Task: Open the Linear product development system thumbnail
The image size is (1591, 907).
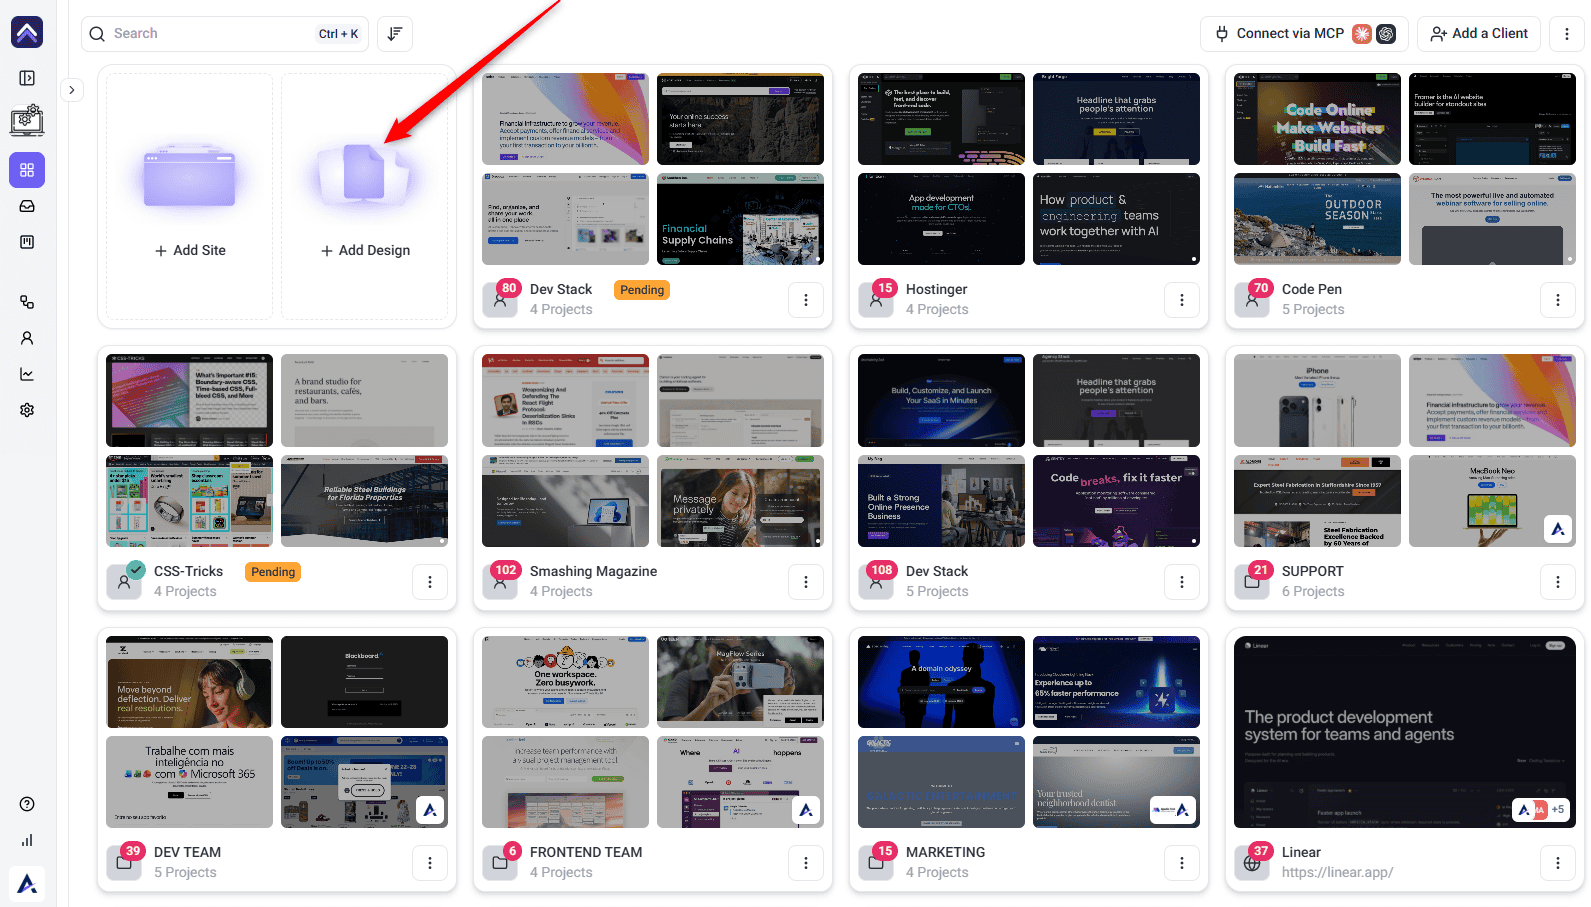Action: click(1405, 732)
